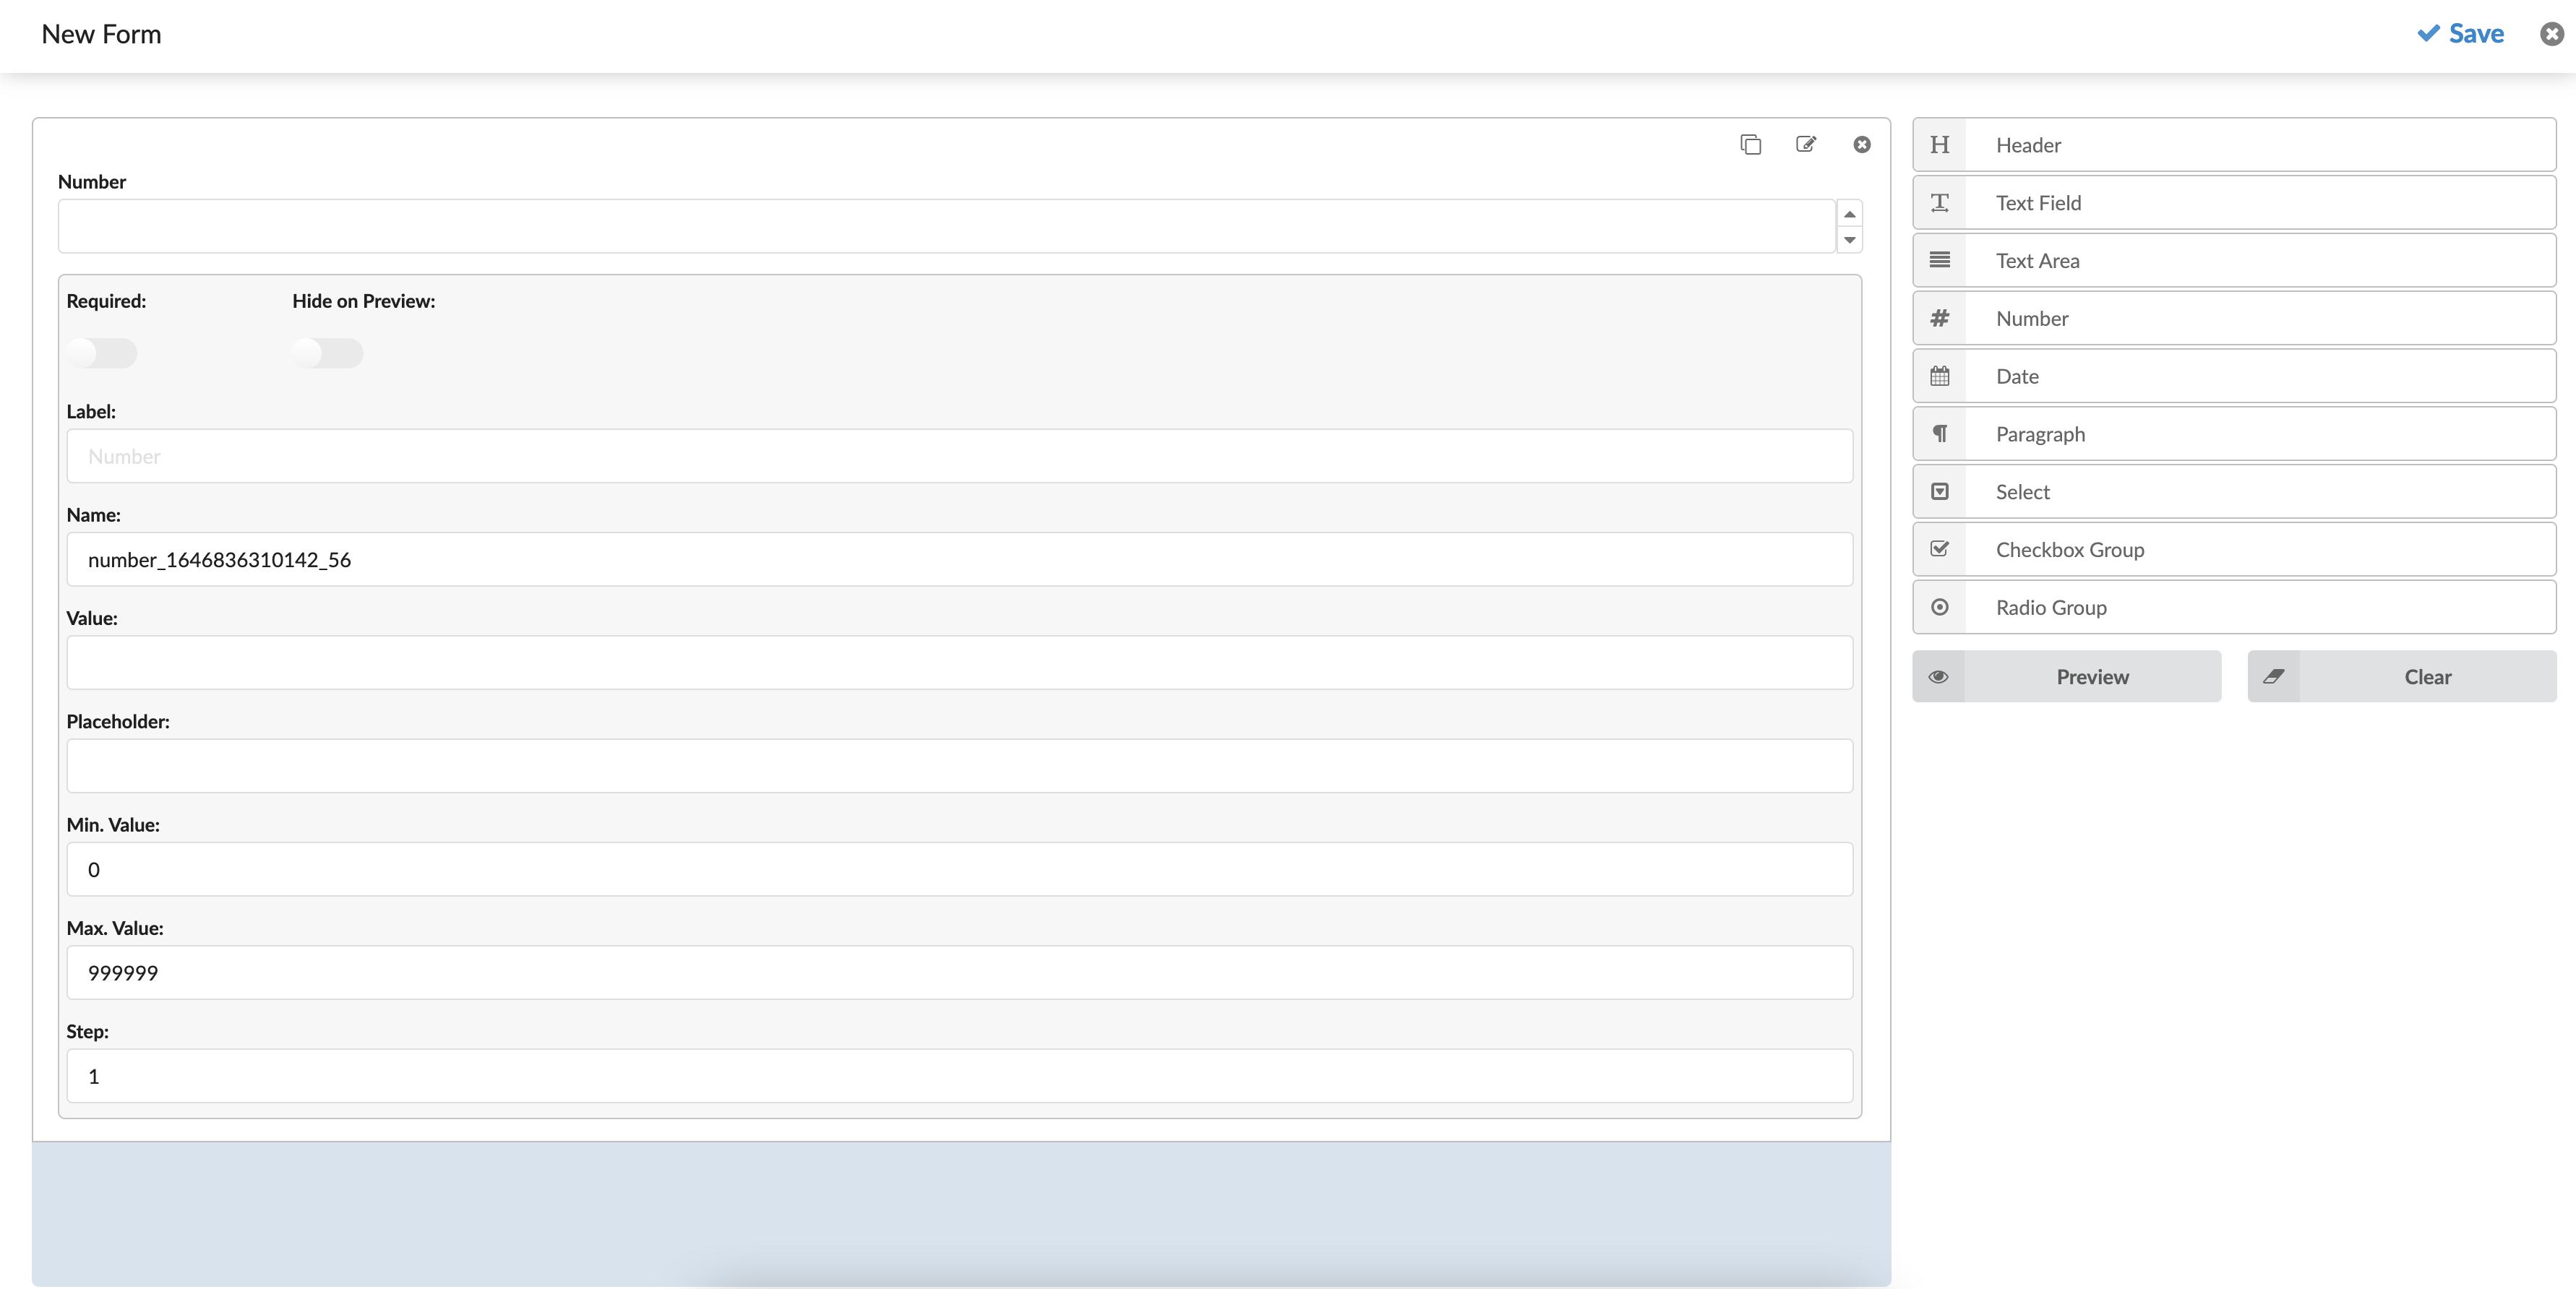Screen dimensions: 2576x1289
Task: Add a Header element
Action: pyautogui.click(x=2234, y=145)
